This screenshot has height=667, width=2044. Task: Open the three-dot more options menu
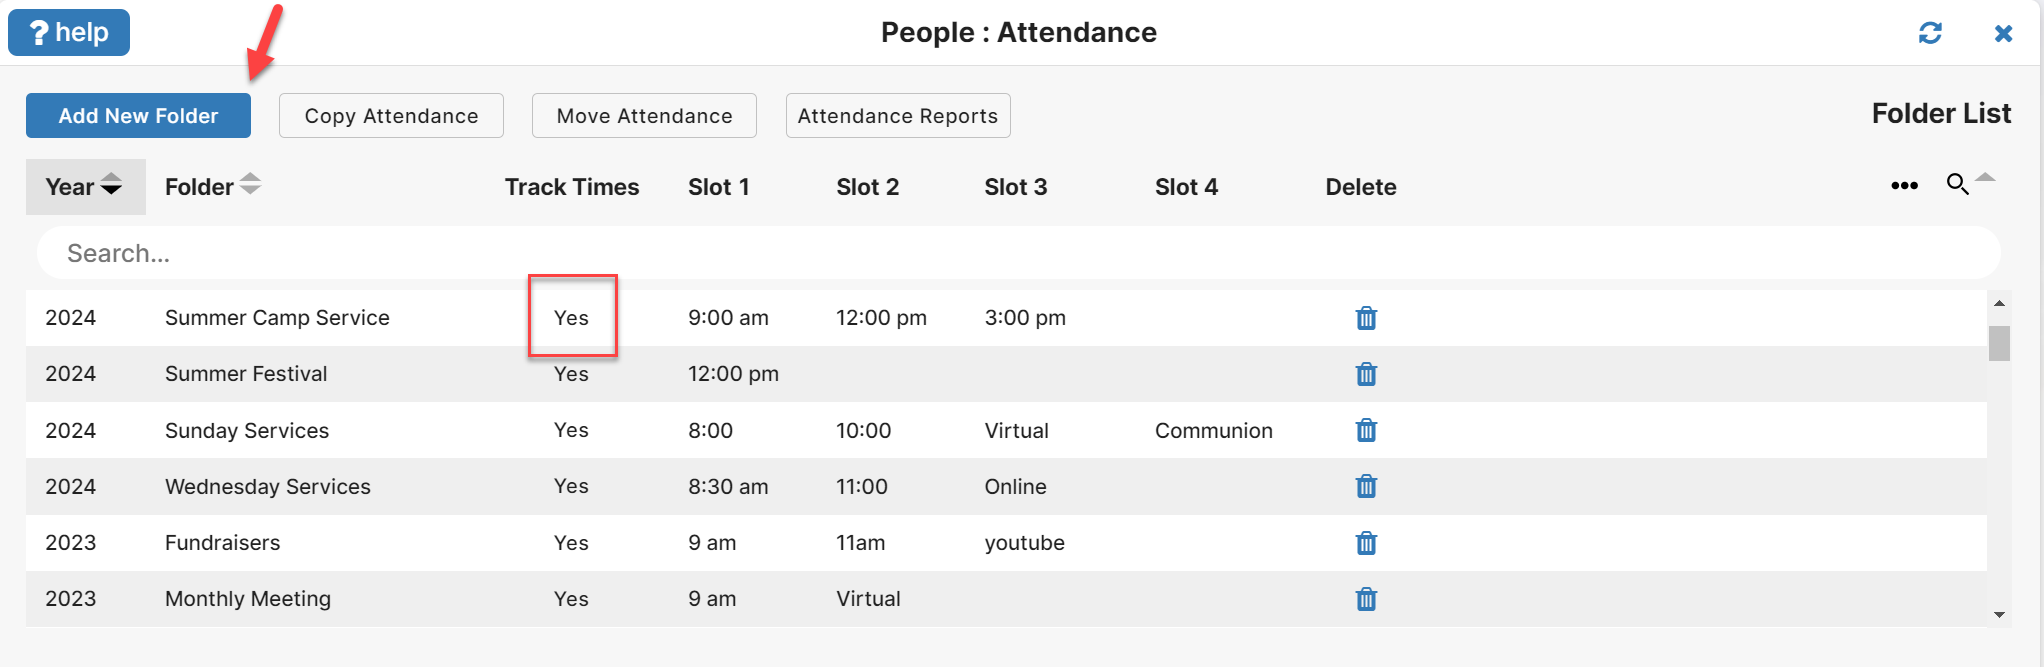pyautogui.click(x=1904, y=186)
